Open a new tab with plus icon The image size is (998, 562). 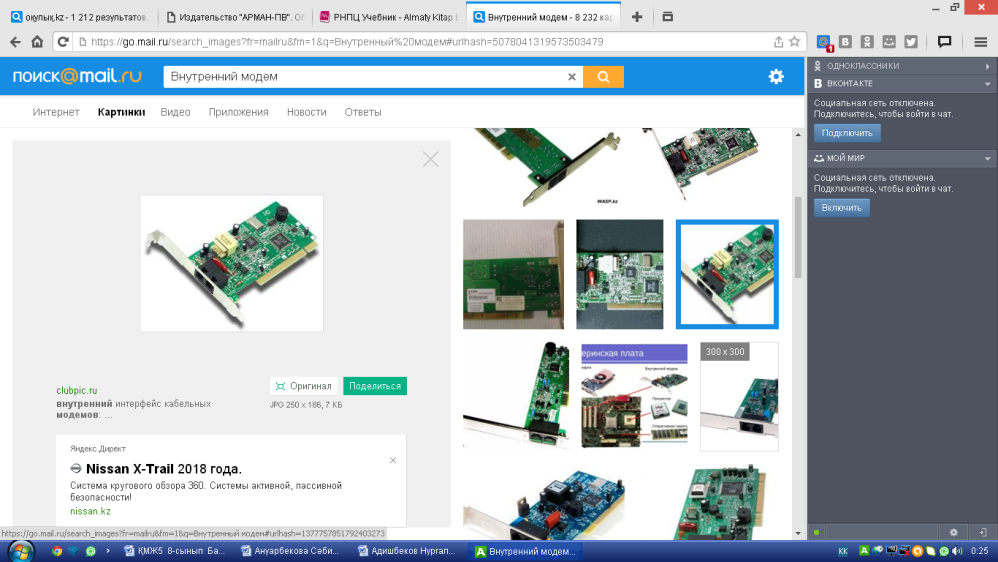coord(637,17)
